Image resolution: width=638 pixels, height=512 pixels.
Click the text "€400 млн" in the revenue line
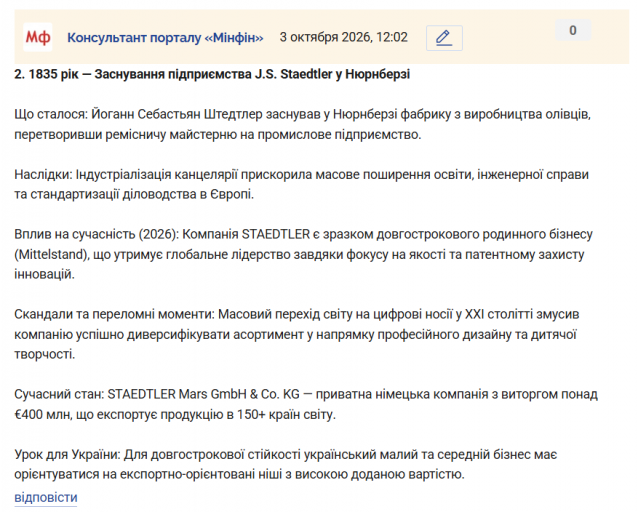click(x=42, y=414)
